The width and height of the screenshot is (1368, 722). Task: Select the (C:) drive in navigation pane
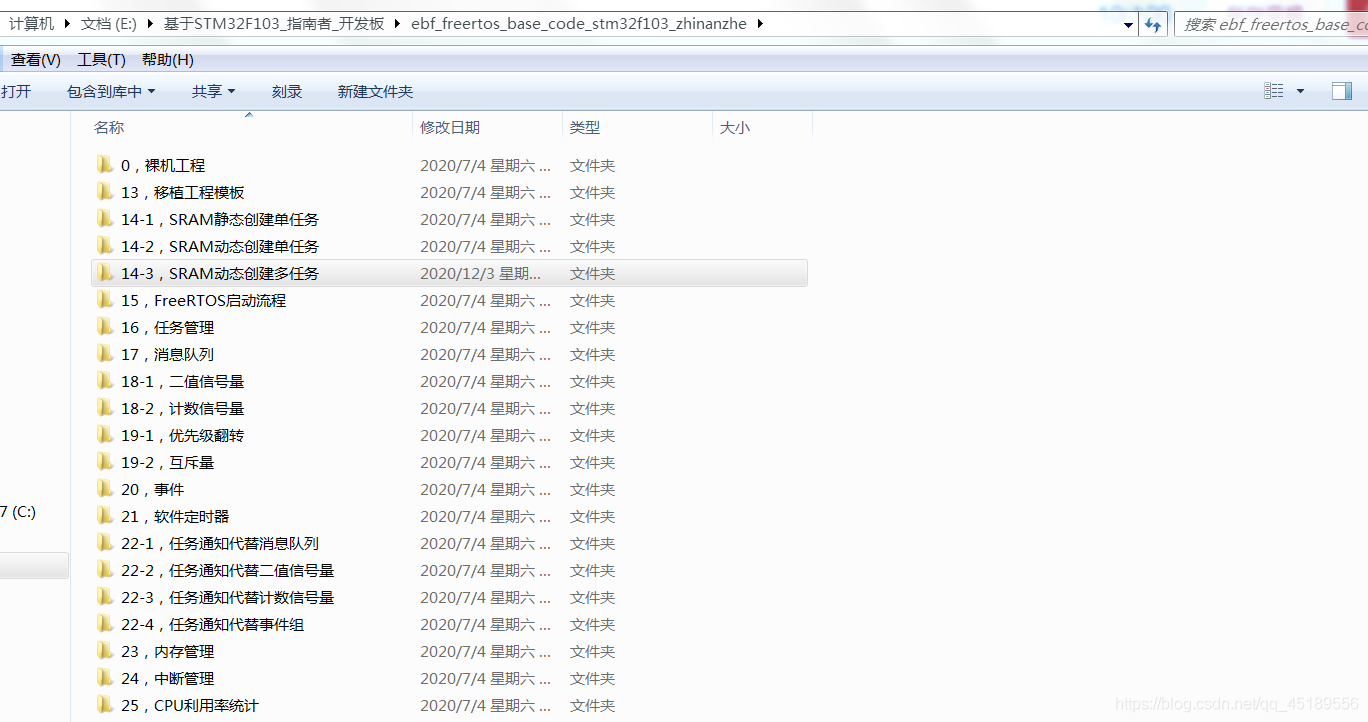18,511
